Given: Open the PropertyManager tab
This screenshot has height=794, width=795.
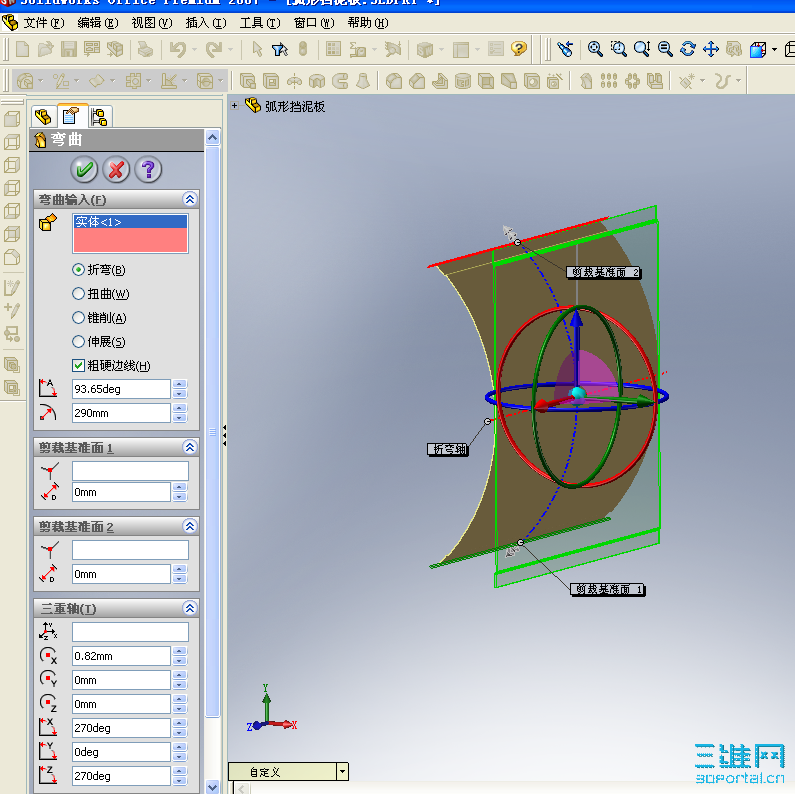Looking at the screenshot, I should [x=71, y=116].
